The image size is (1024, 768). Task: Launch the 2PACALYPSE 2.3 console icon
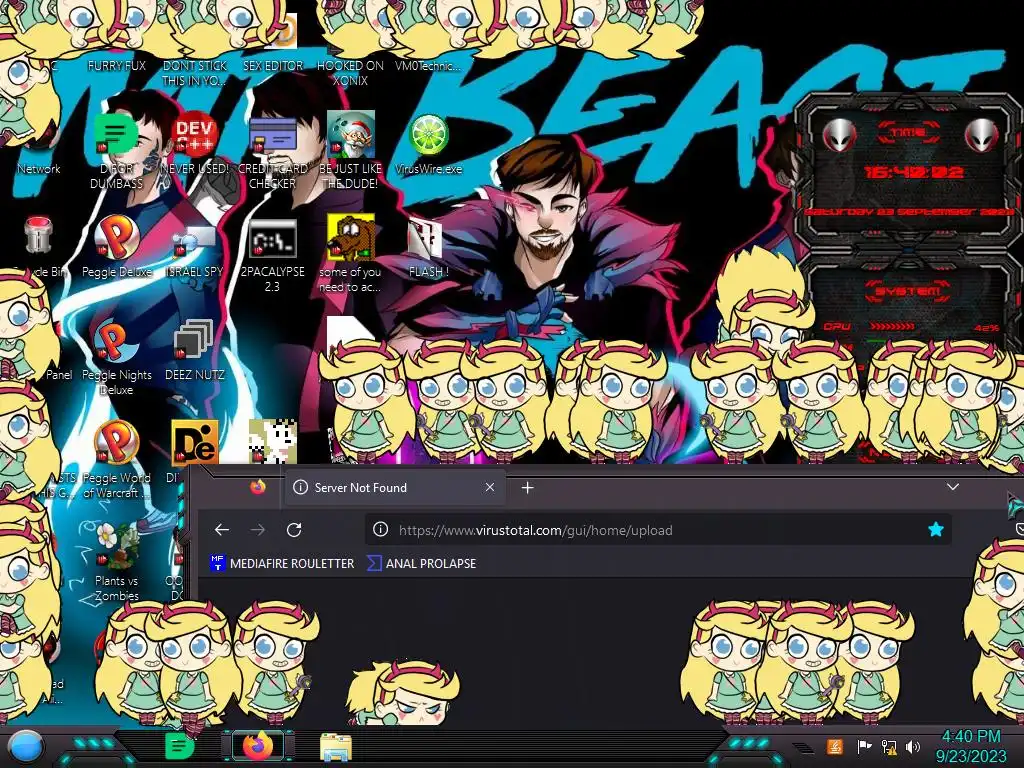coord(272,238)
